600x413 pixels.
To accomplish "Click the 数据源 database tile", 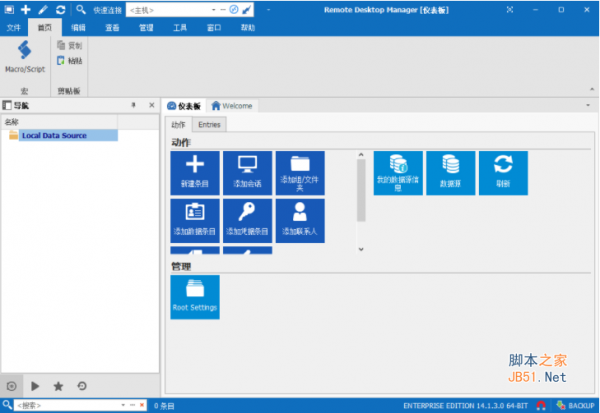I will click(451, 173).
